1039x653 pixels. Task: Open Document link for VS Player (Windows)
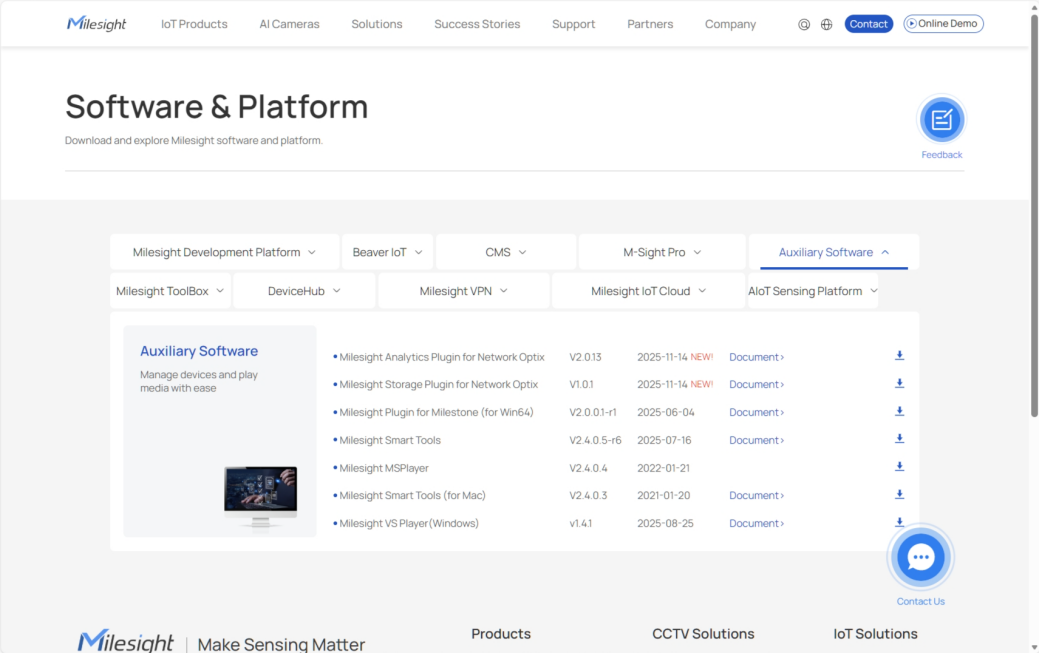pos(756,523)
